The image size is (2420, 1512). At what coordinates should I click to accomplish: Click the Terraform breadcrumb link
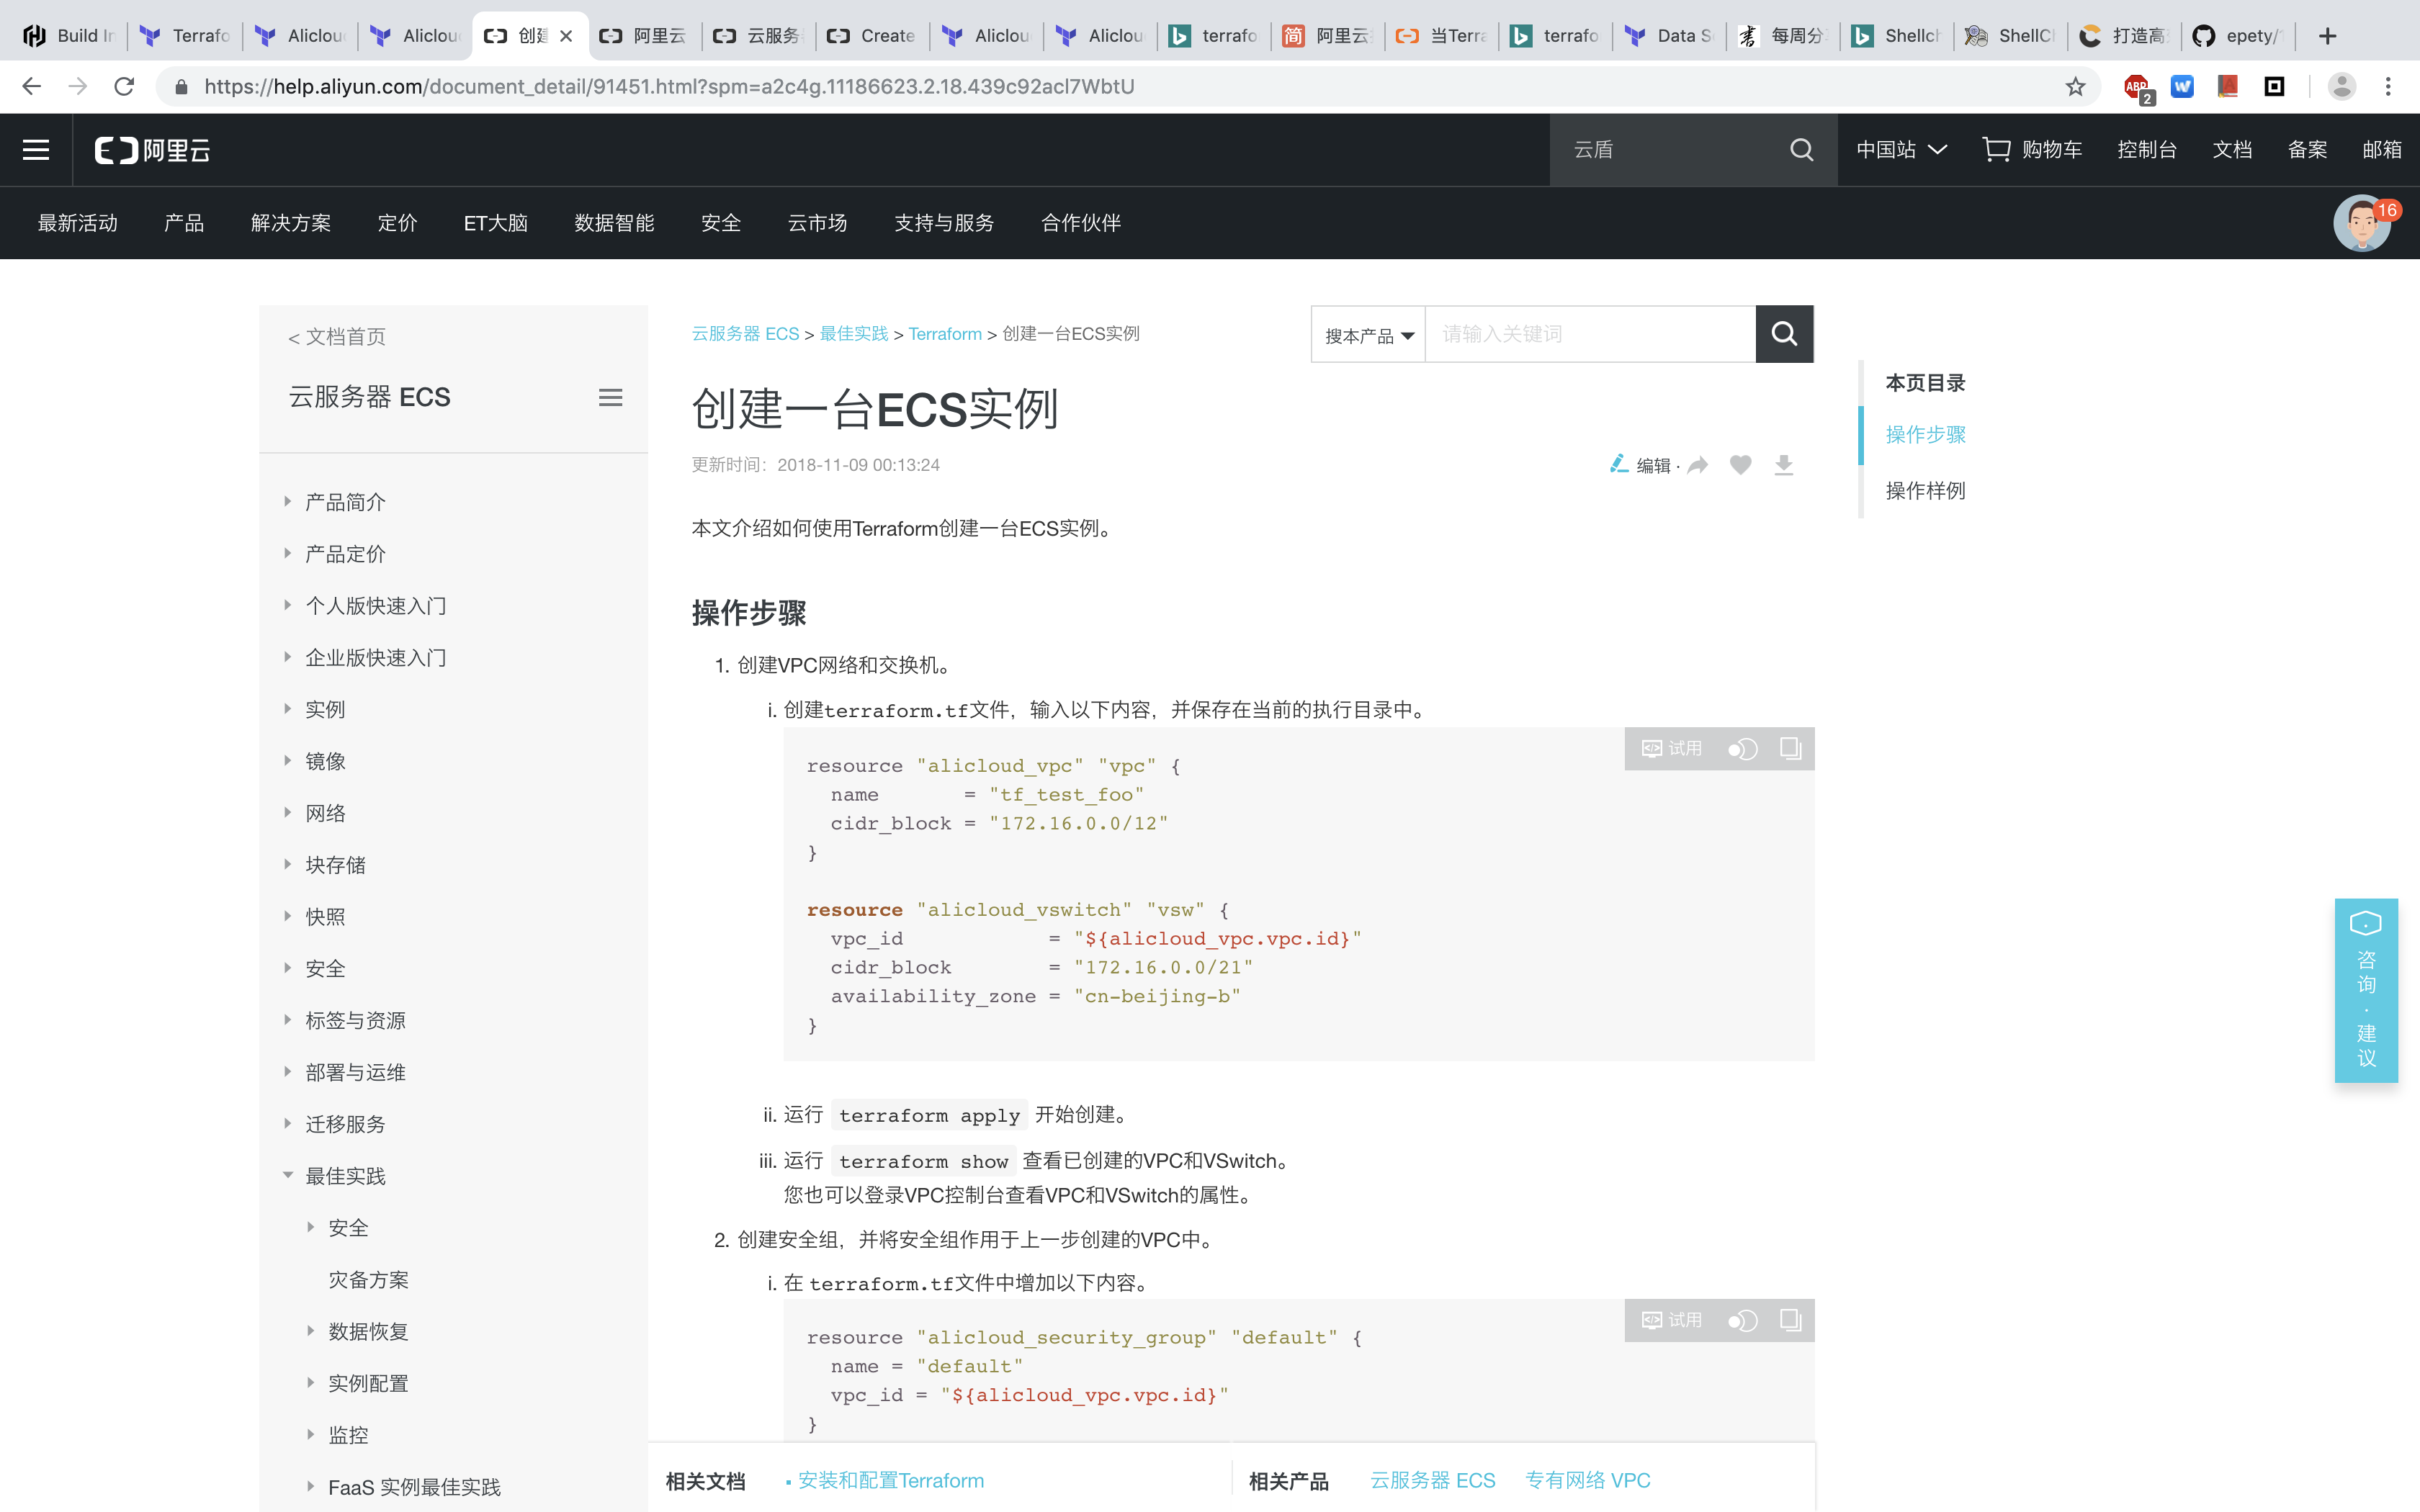944,333
